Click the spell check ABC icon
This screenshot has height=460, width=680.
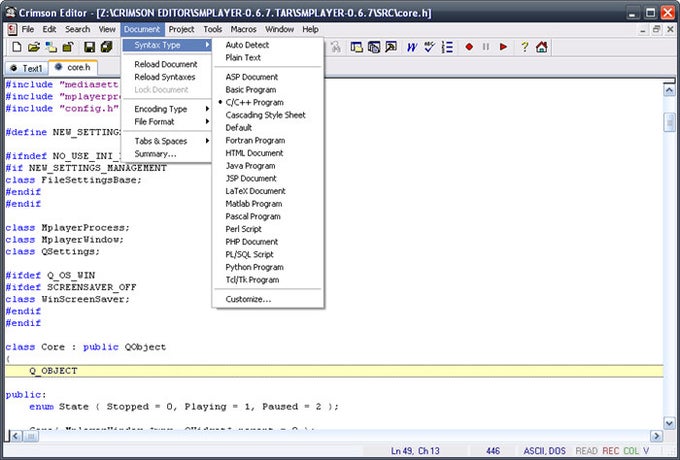click(429, 47)
